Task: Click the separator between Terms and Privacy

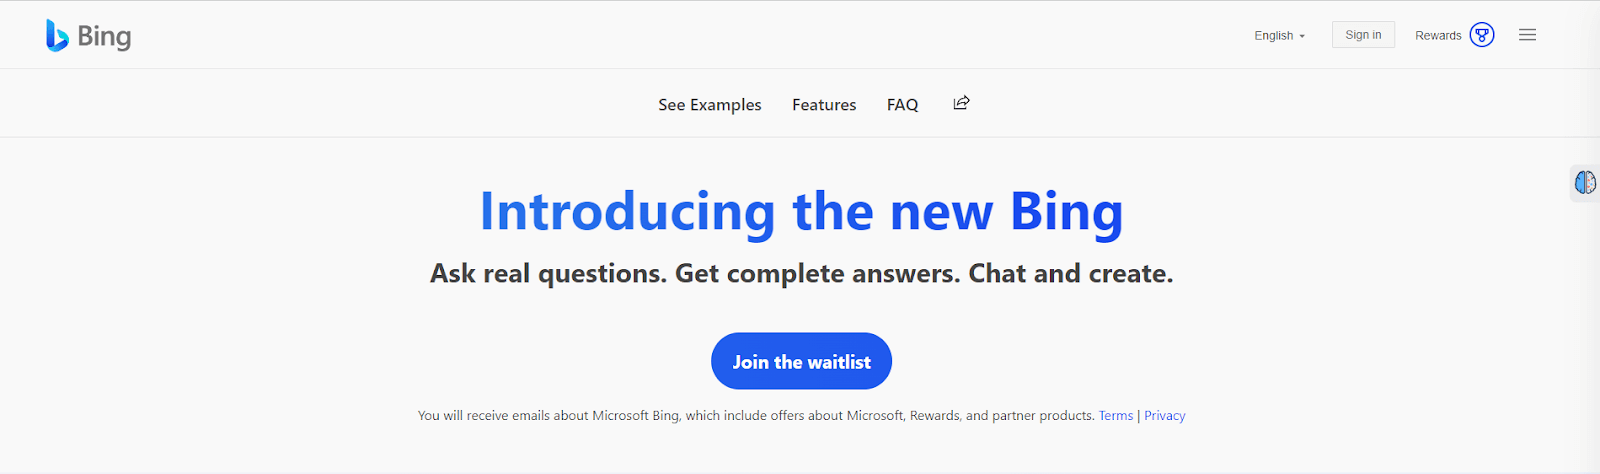Action: coord(1139,415)
